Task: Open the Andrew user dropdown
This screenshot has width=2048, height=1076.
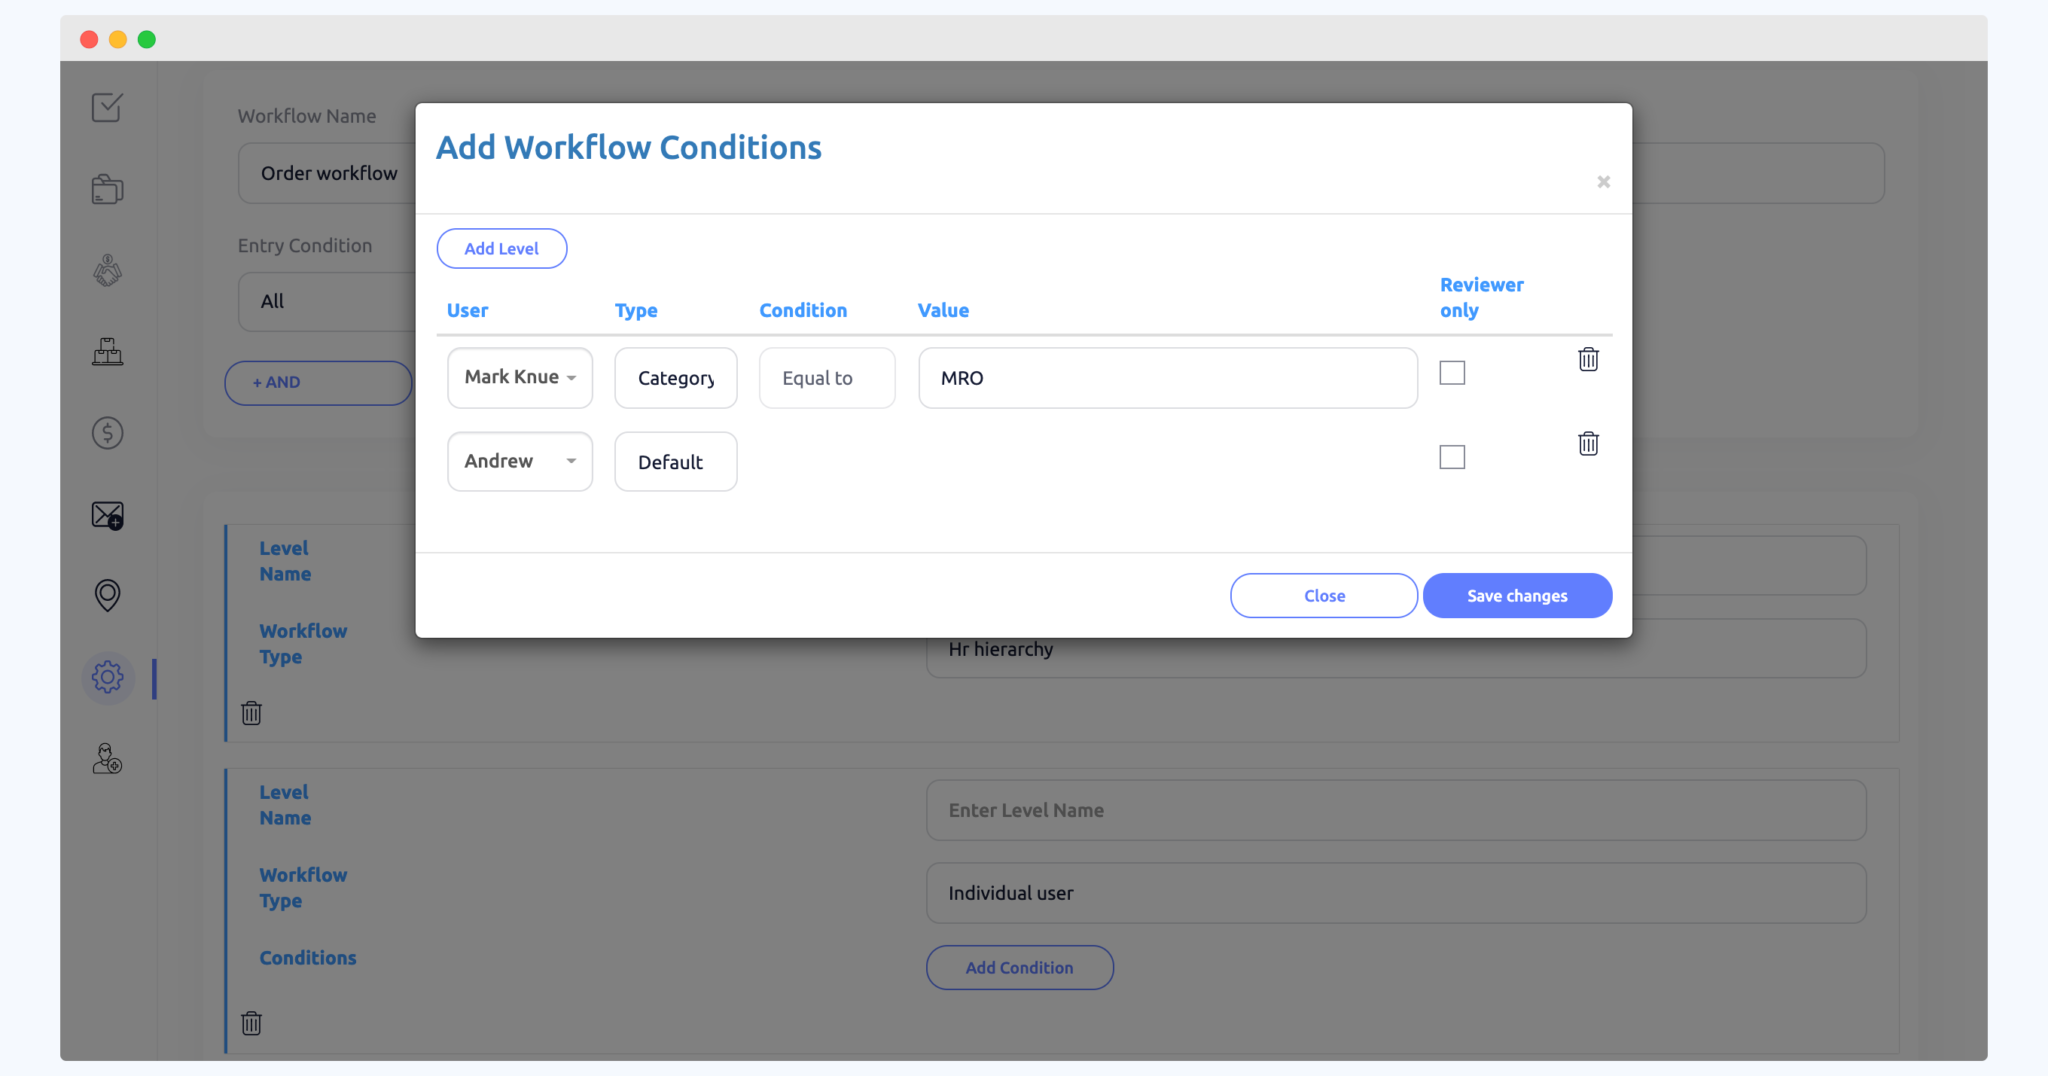Action: pos(519,461)
